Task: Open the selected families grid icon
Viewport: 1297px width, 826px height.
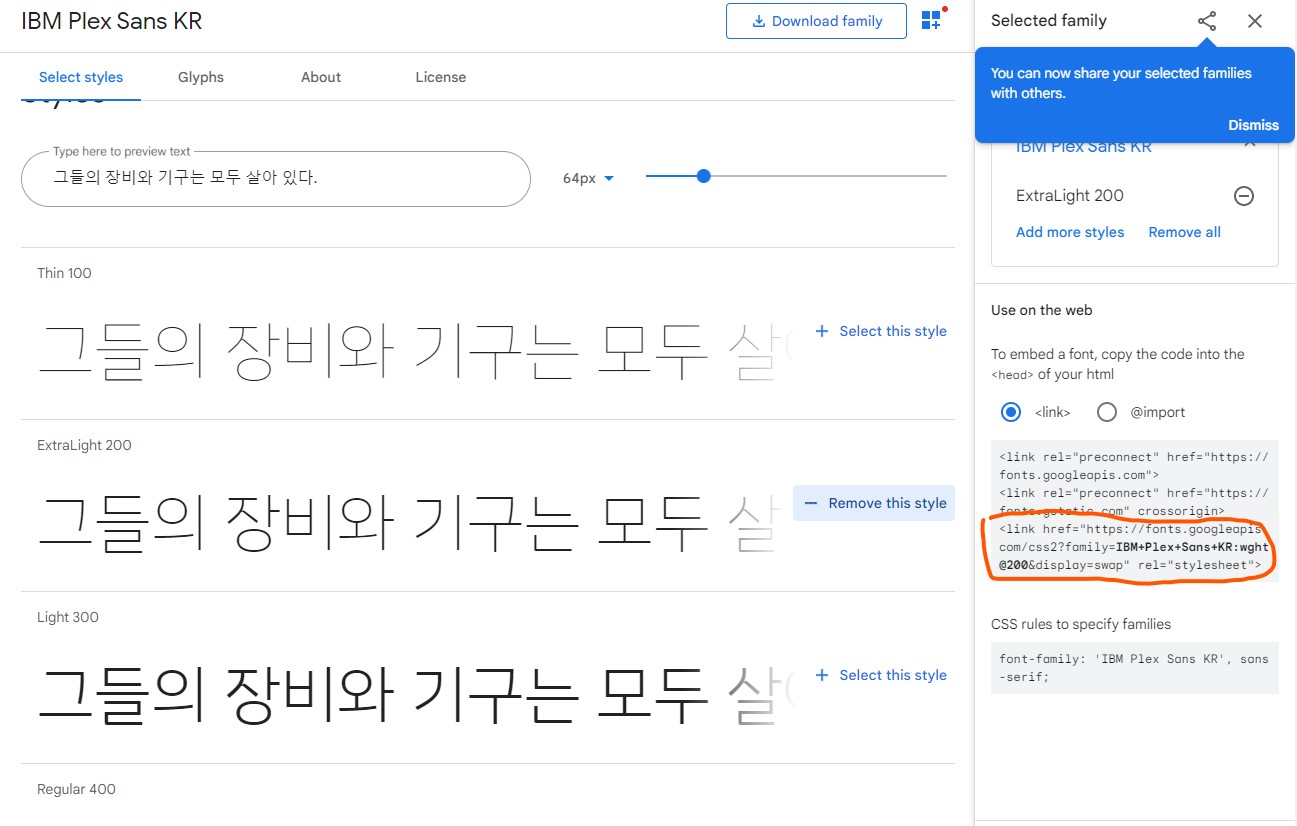Action: coord(931,21)
